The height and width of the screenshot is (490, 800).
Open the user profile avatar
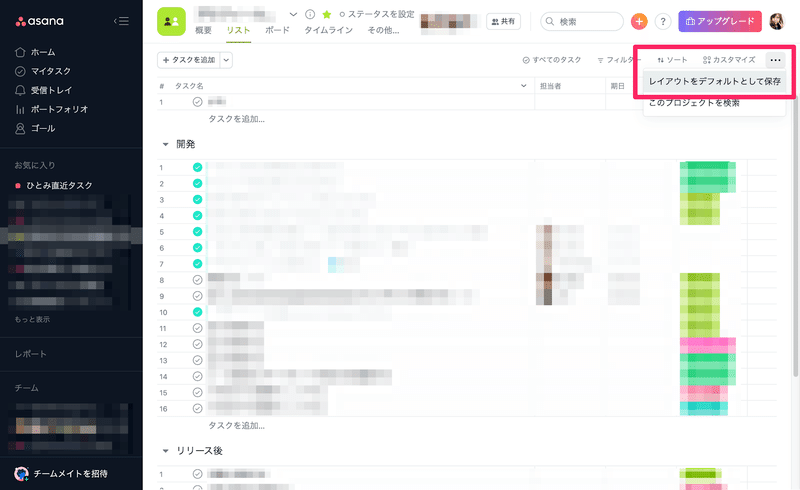point(776,21)
